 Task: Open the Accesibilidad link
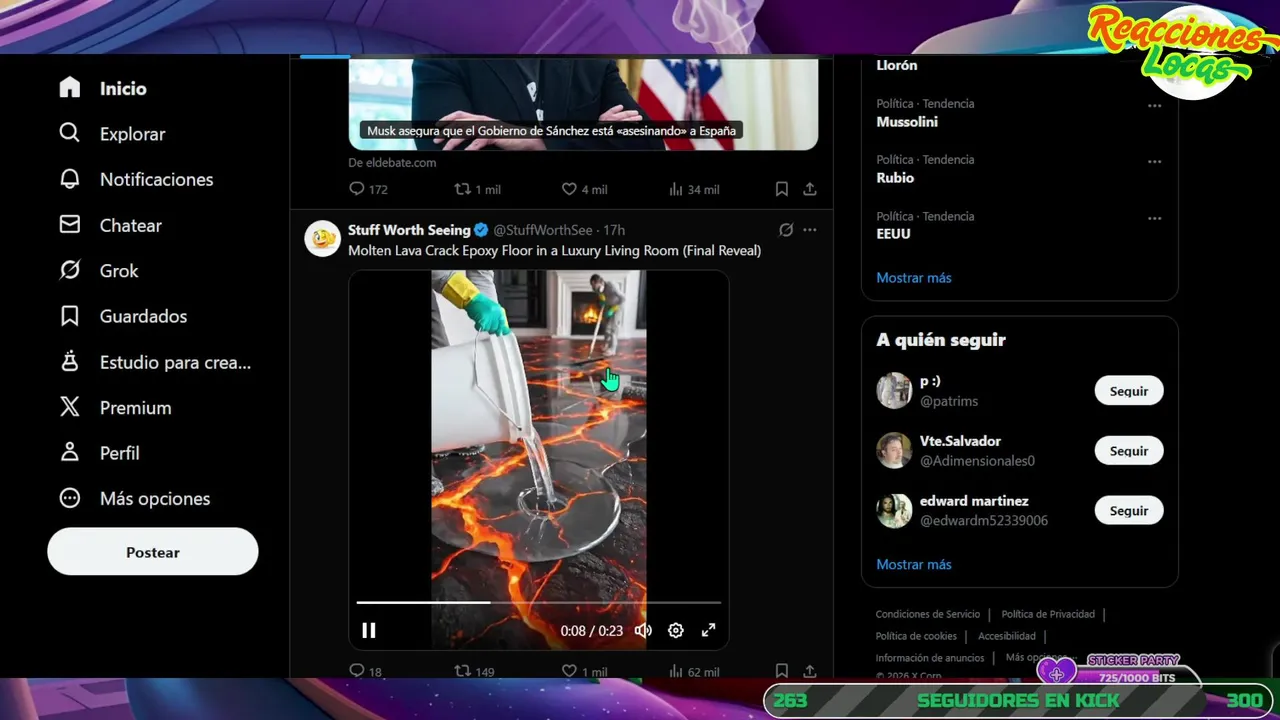tap(1007, 636)
